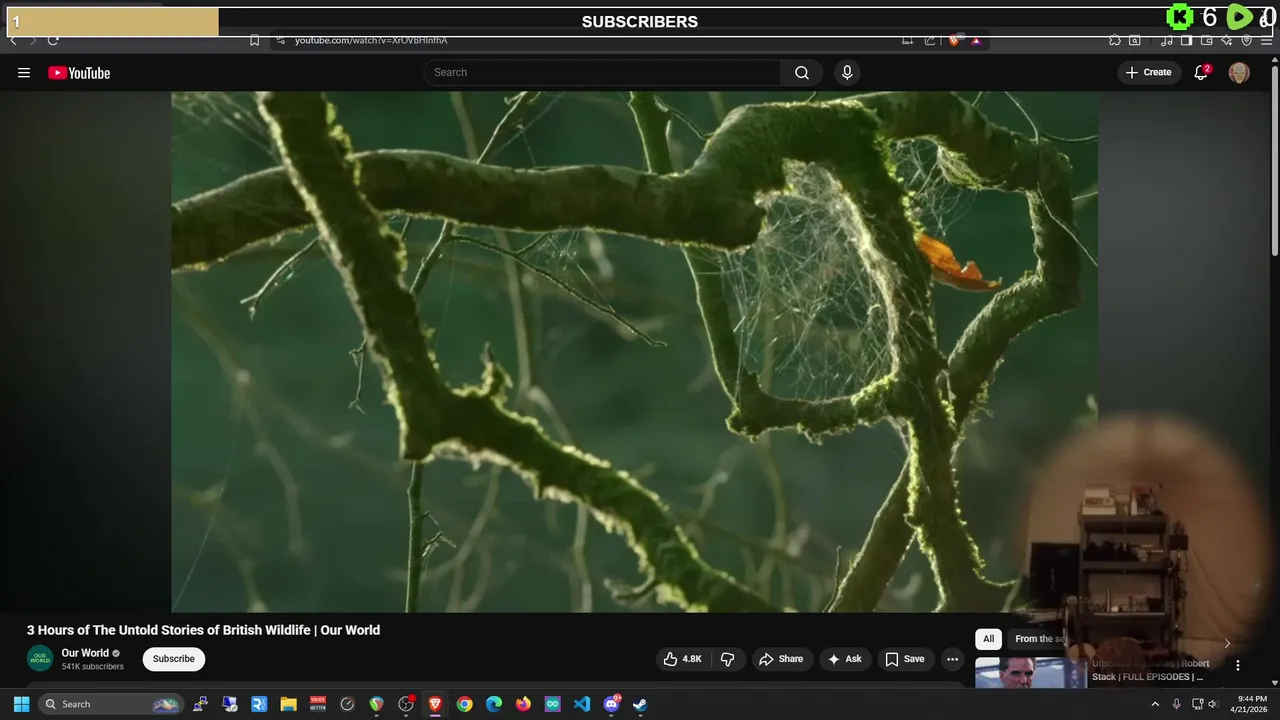Open Brave browser in the taskbar
The image size is (1280, 720).
pyautogui.click(x=435, y=704)
